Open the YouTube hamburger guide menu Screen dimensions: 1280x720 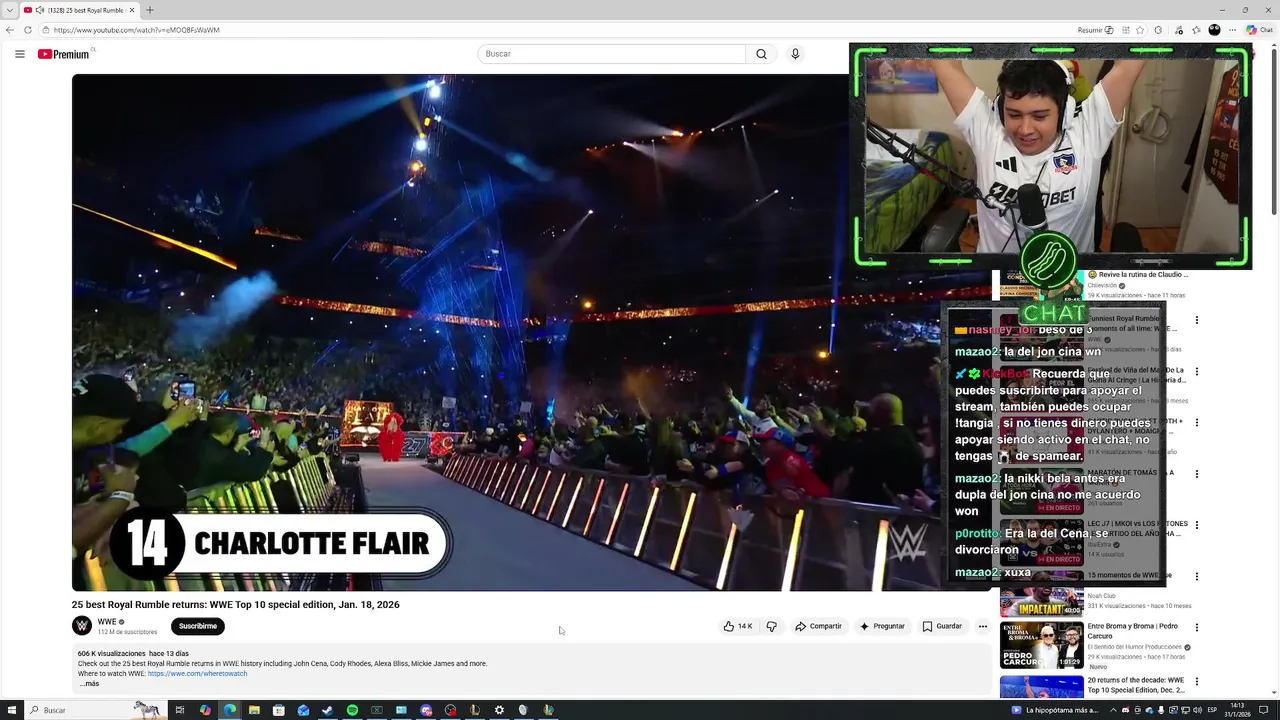point(19,54)
